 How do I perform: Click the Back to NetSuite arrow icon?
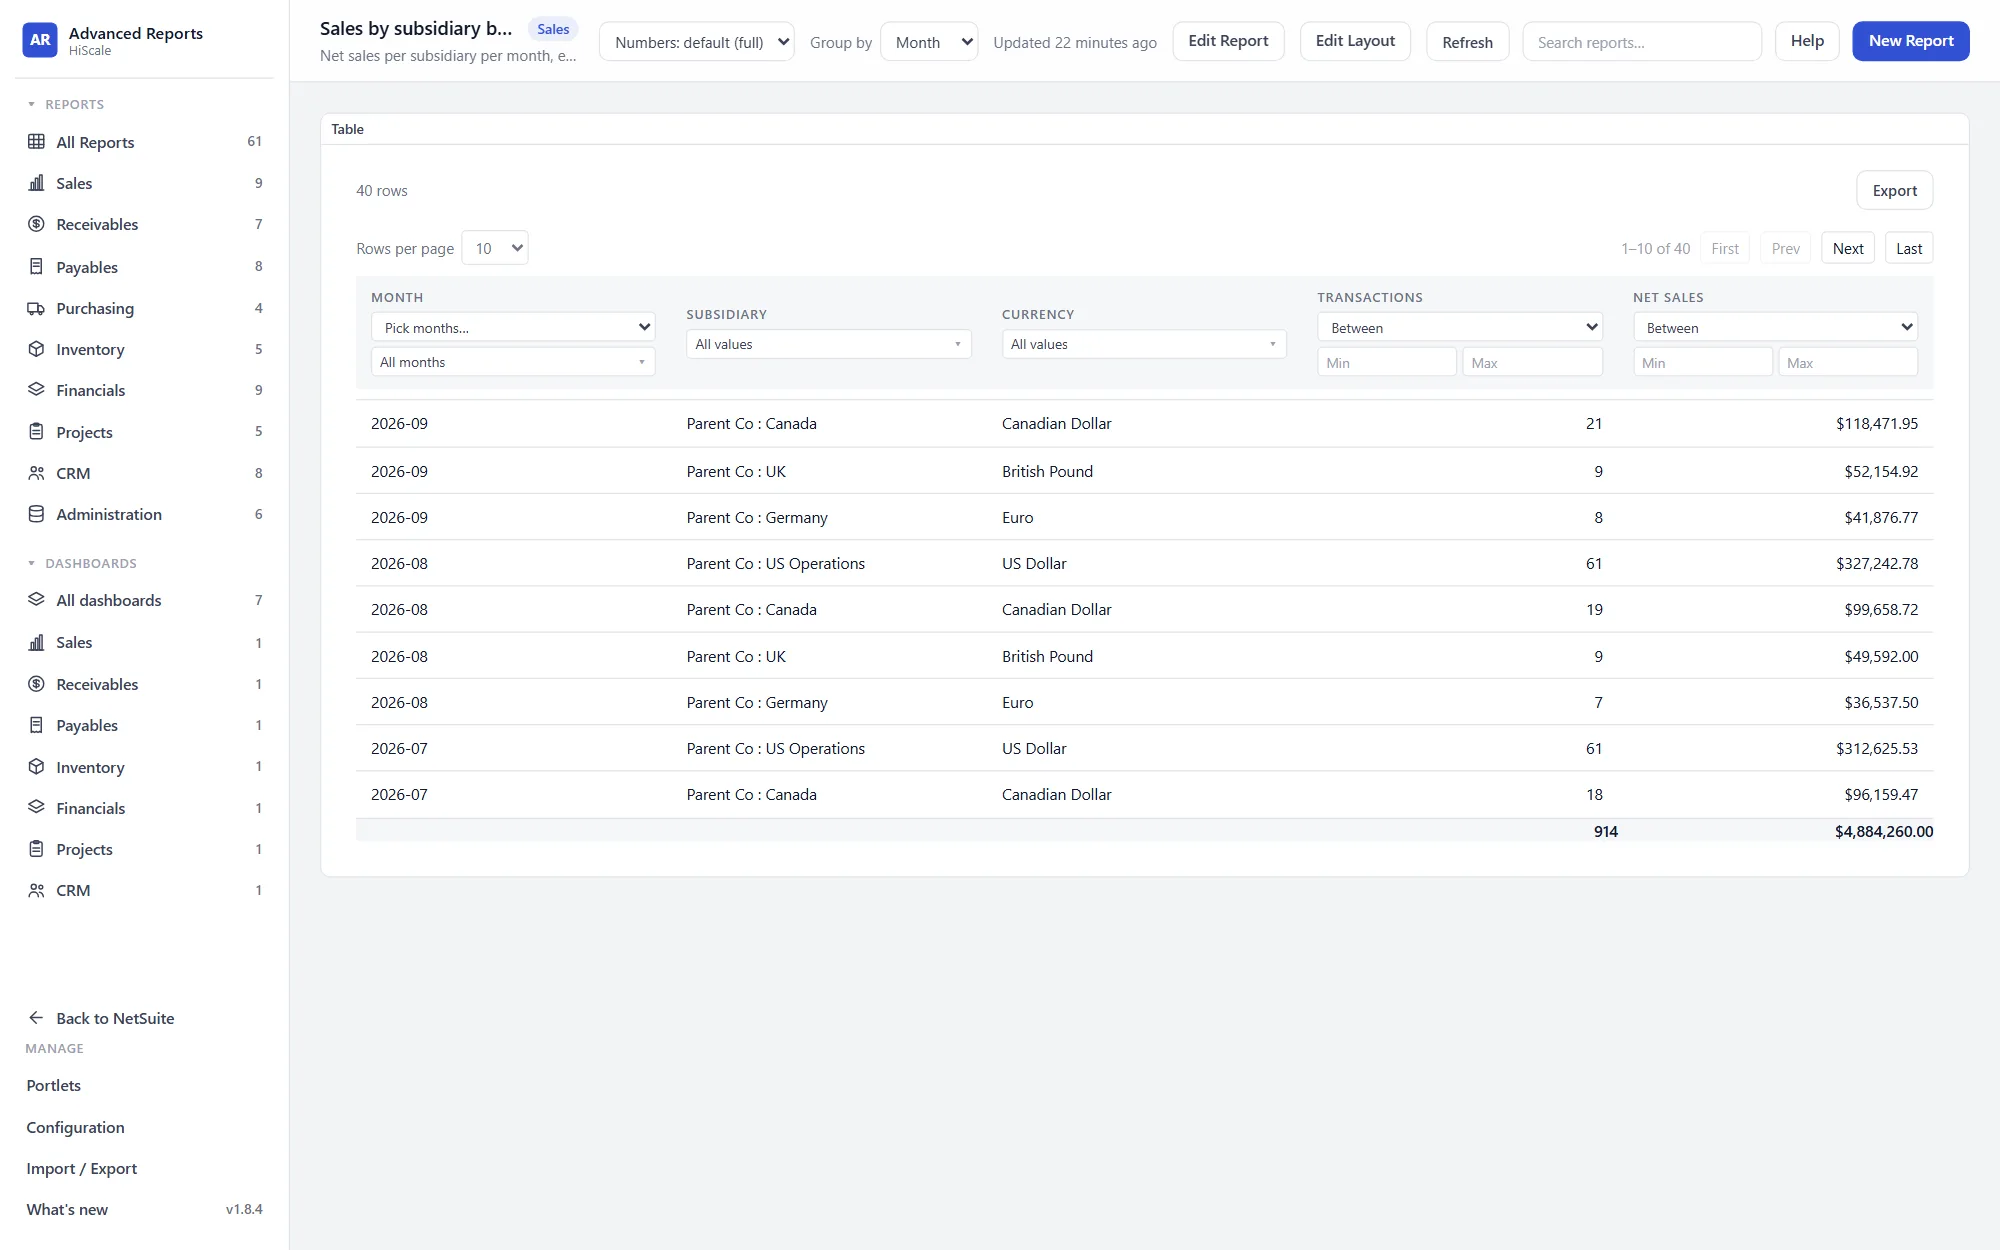(36, 1018)
